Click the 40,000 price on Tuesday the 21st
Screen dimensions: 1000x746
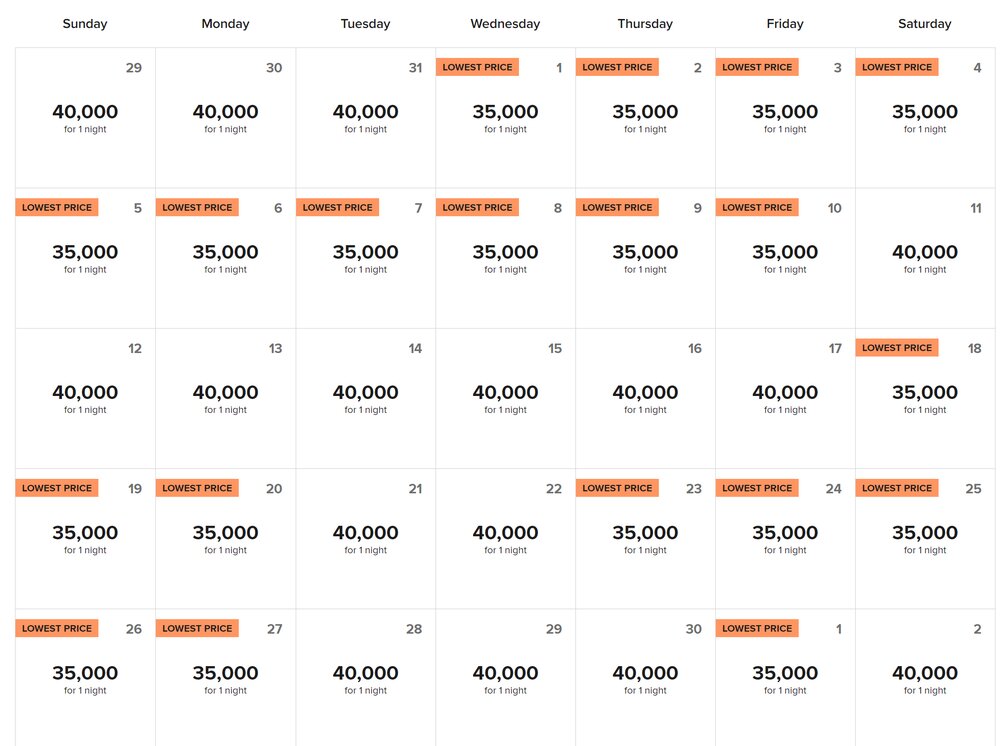(364, 532)
